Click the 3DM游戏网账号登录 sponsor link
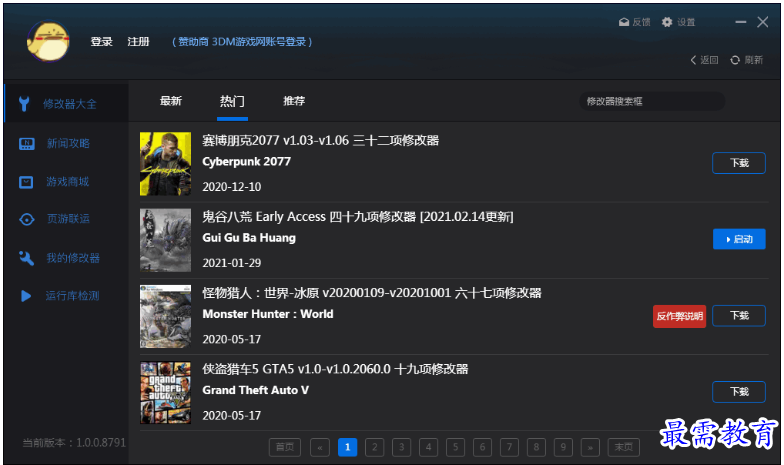This screenshot has height=465, width=784. click(242, 42)
